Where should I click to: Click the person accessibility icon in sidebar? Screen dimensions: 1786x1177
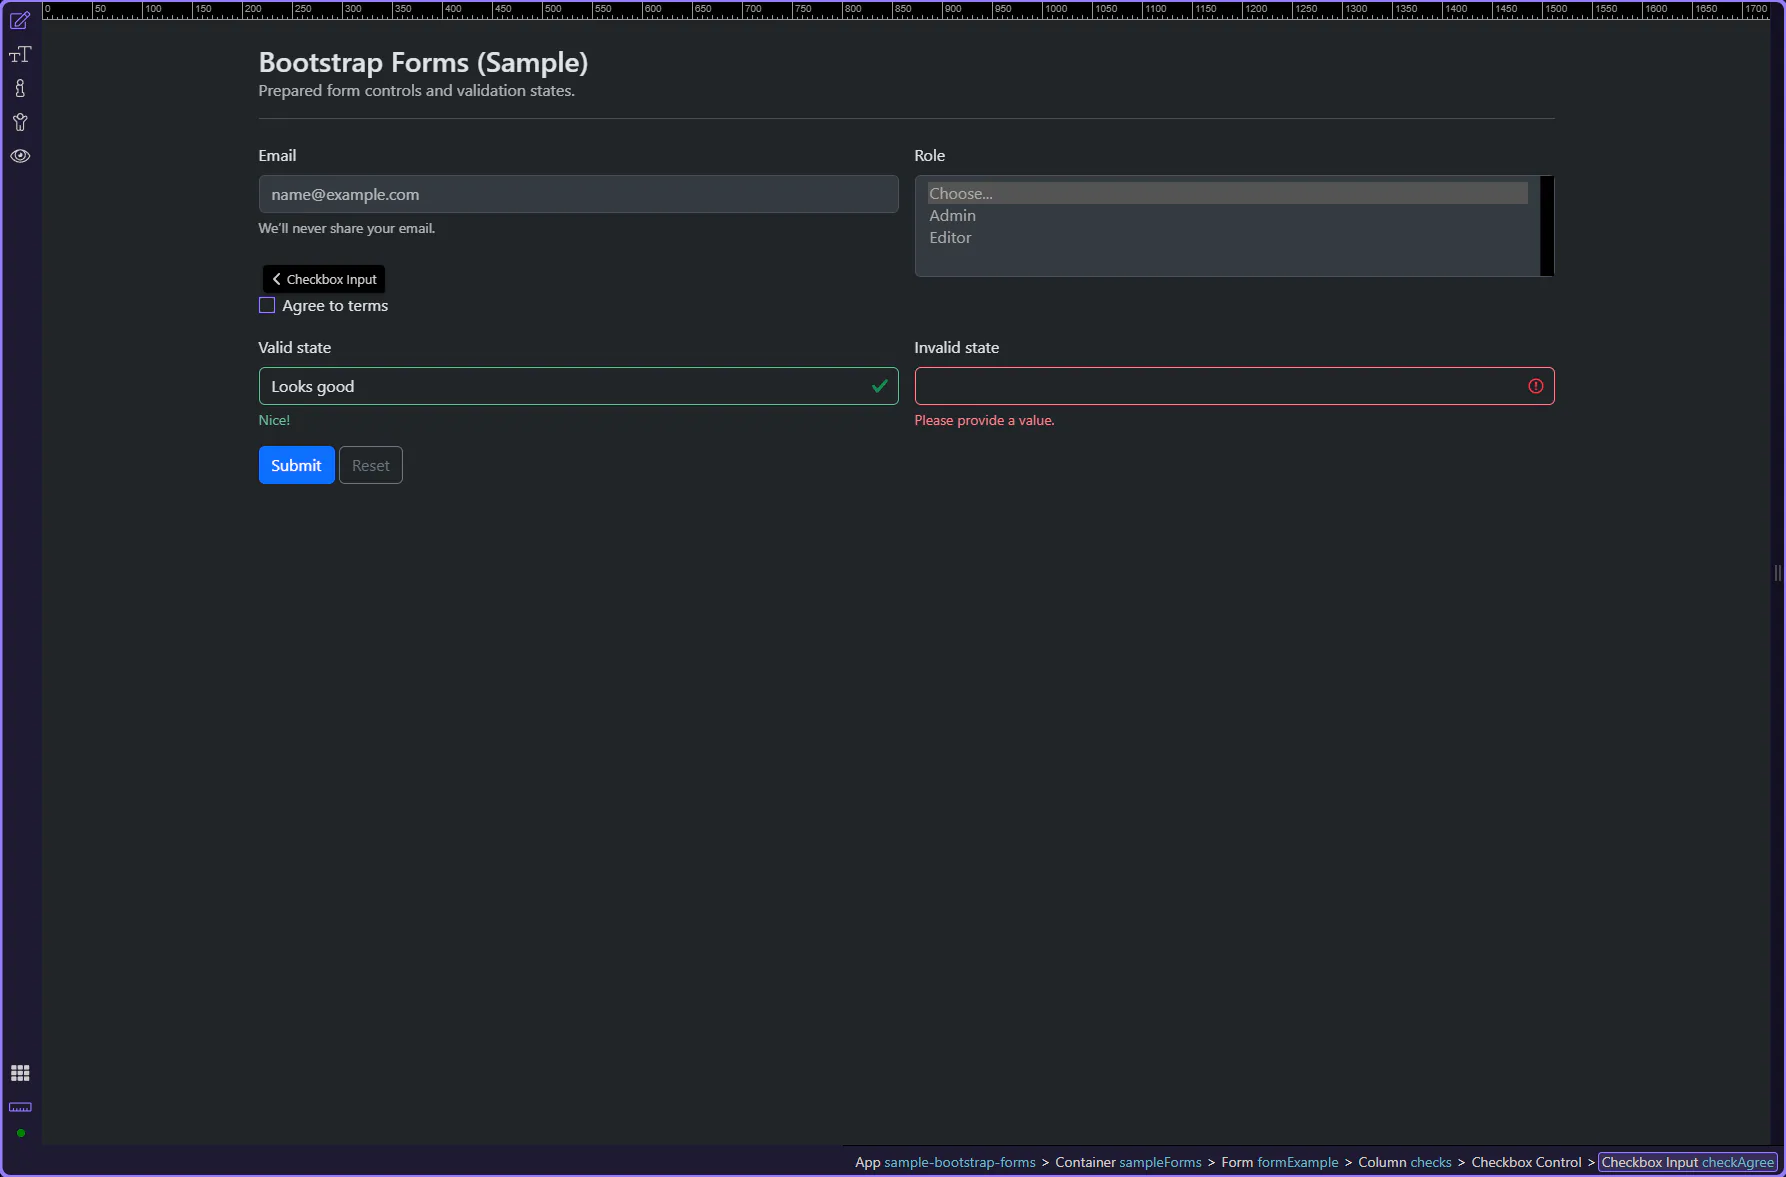click(x=20, y=123)
